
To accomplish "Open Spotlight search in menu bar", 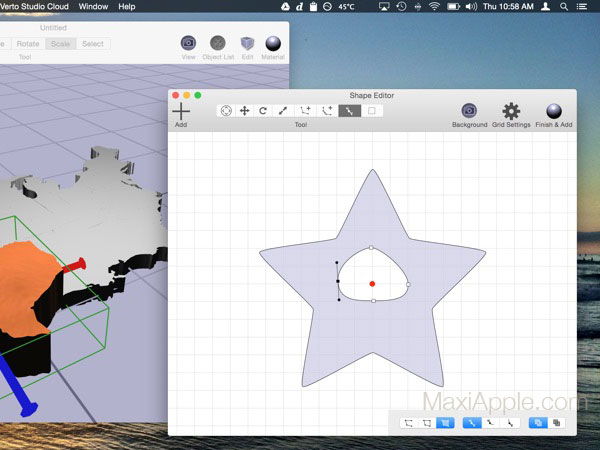I will click(564, 7).
